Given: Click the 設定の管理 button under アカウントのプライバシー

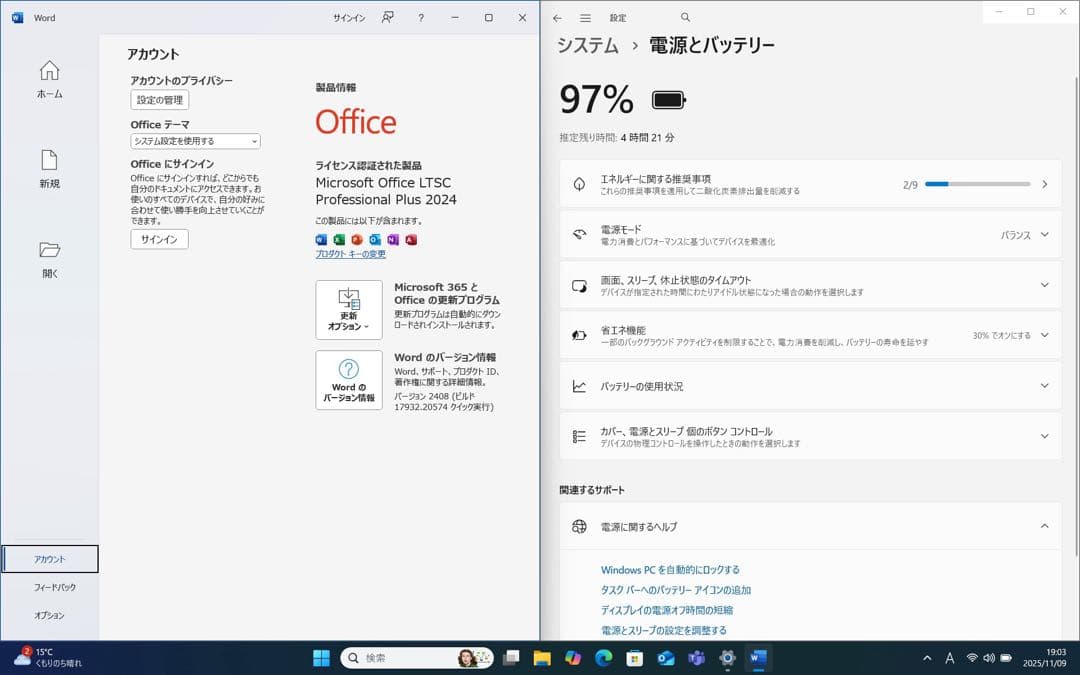Looking at the screenshot, I should tap(158, 99).
